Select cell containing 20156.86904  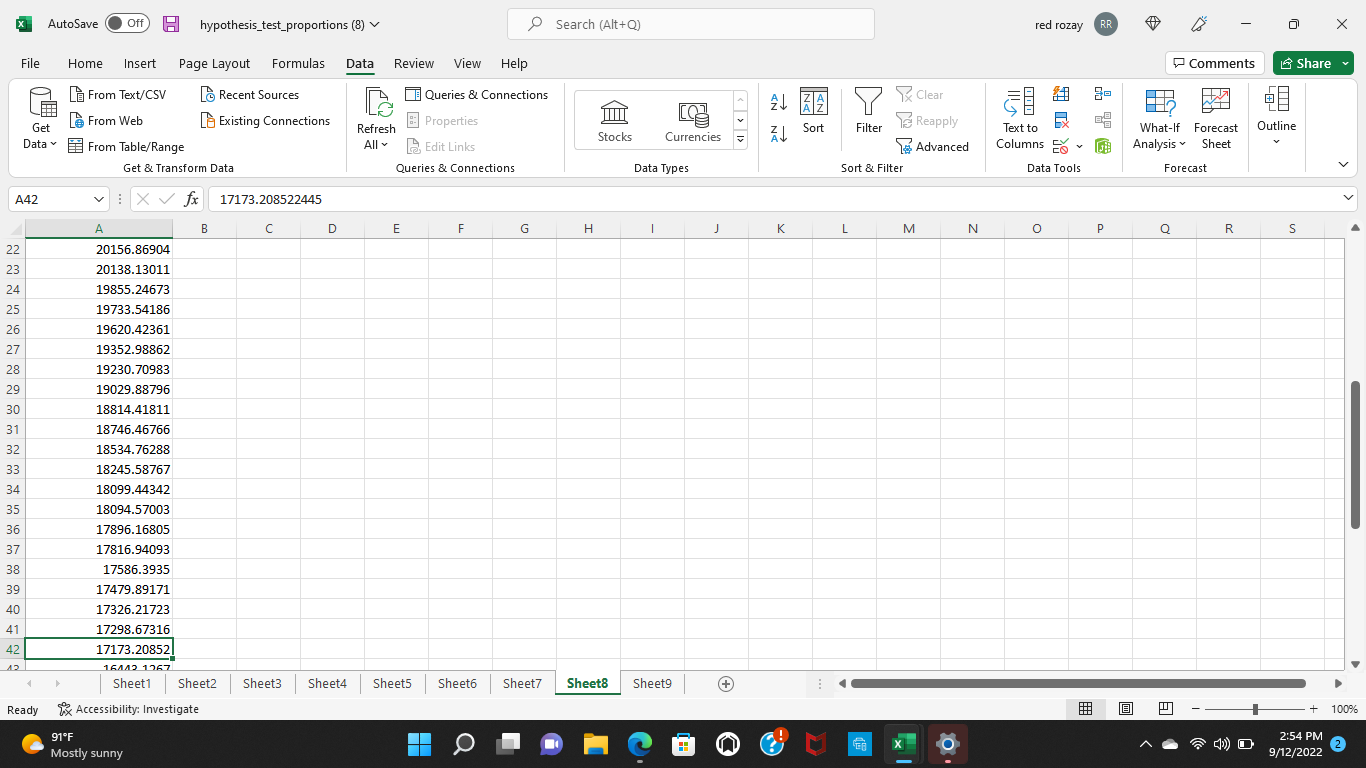(99, 249)
